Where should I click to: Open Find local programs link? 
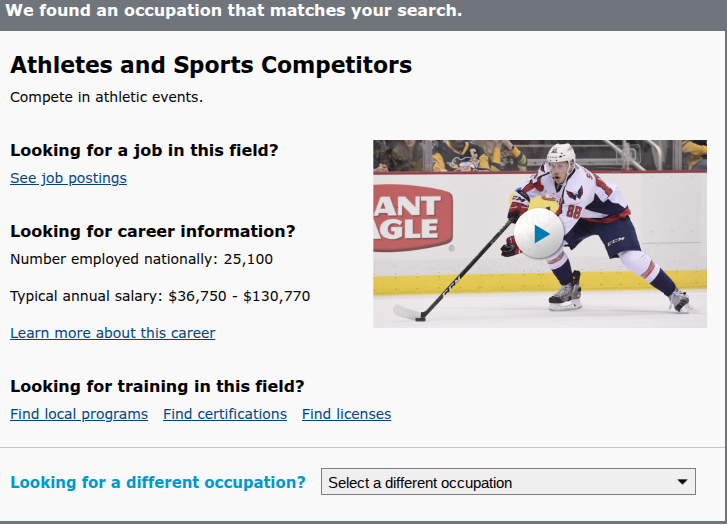coord(79,414)
